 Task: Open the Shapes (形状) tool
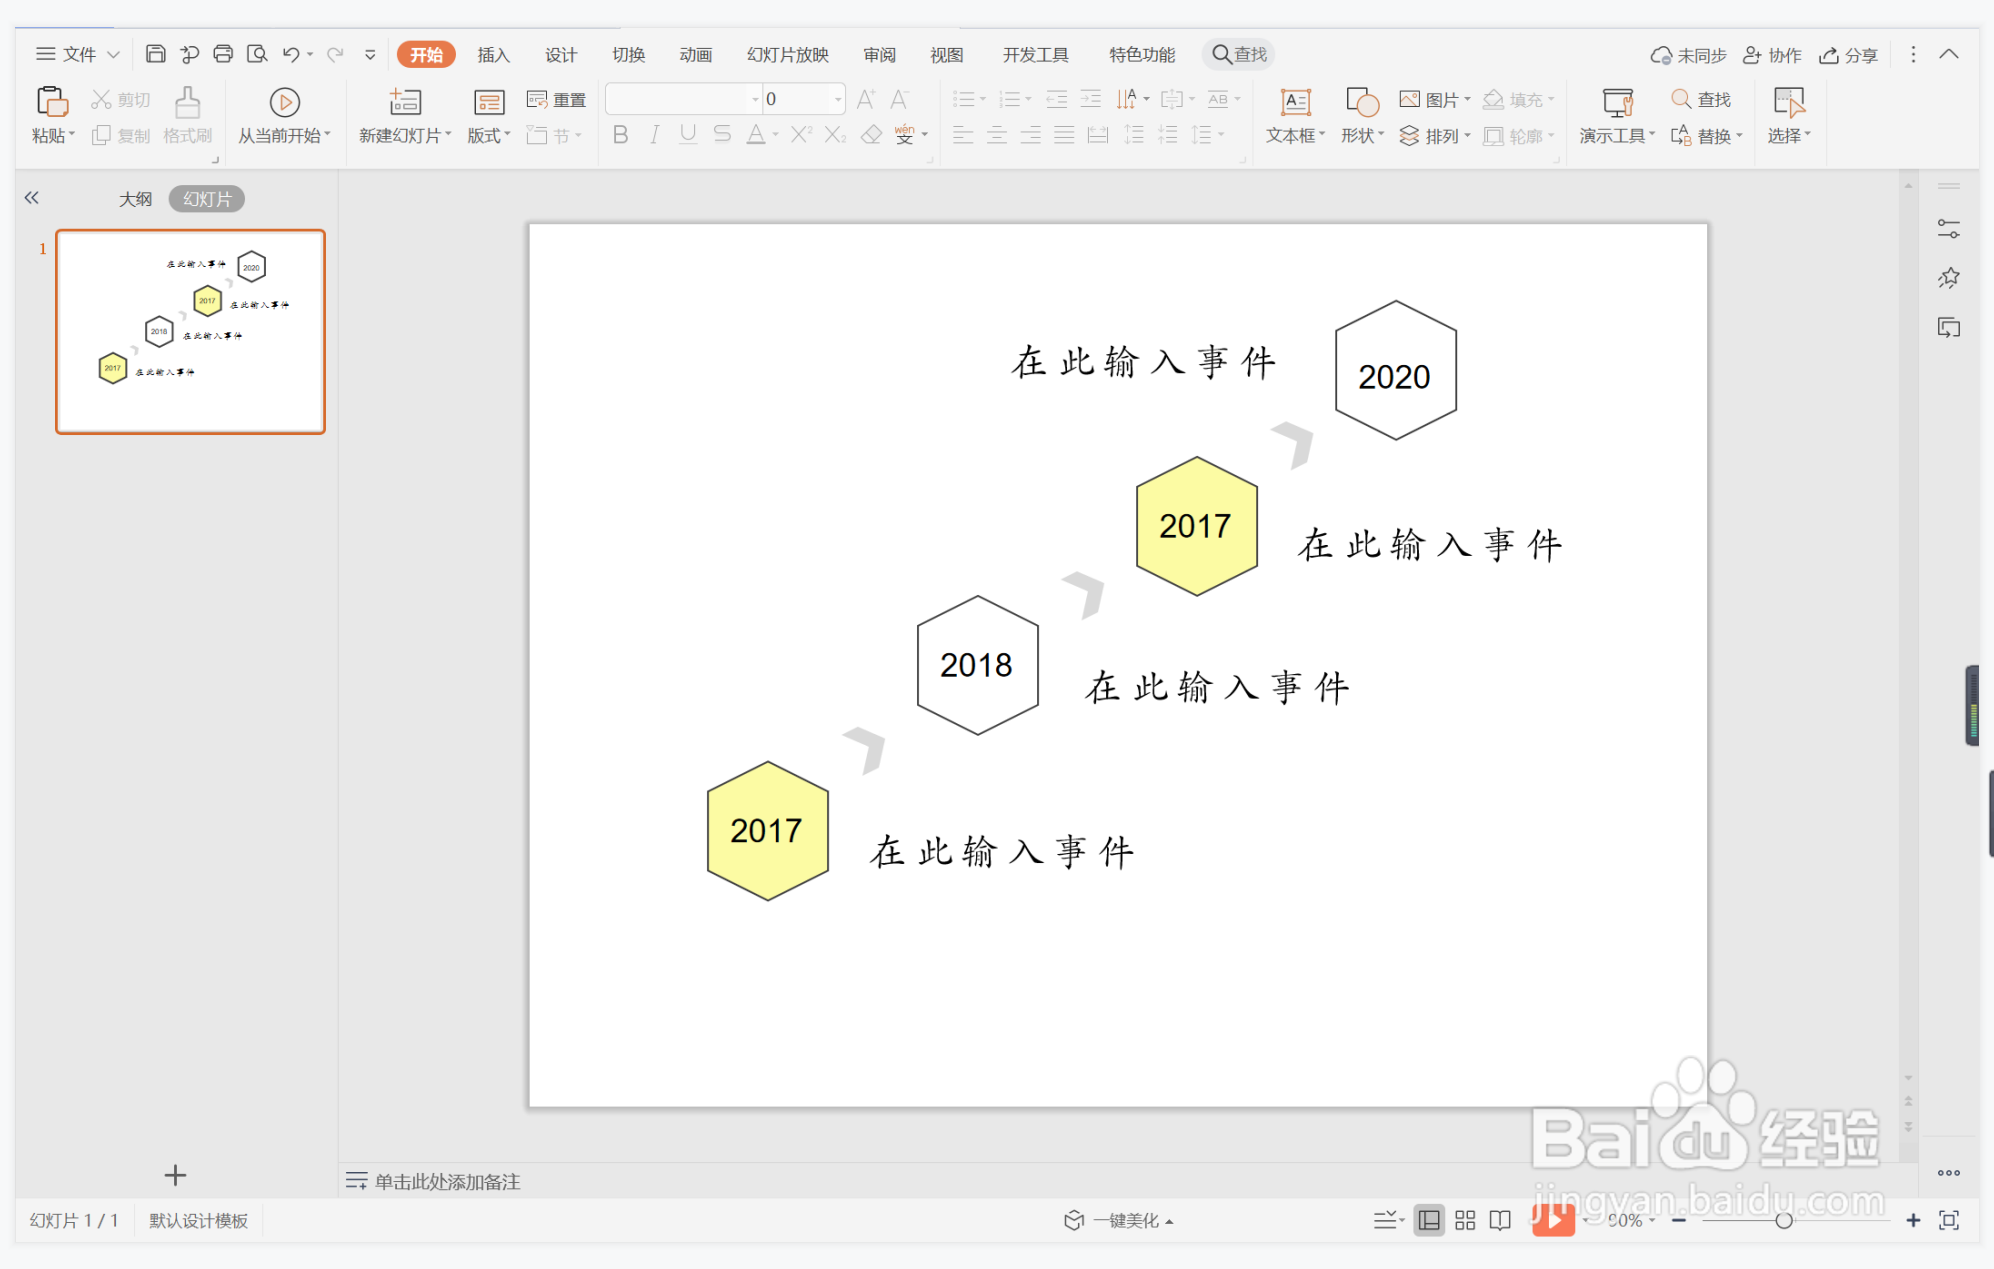pos(1362,103)
